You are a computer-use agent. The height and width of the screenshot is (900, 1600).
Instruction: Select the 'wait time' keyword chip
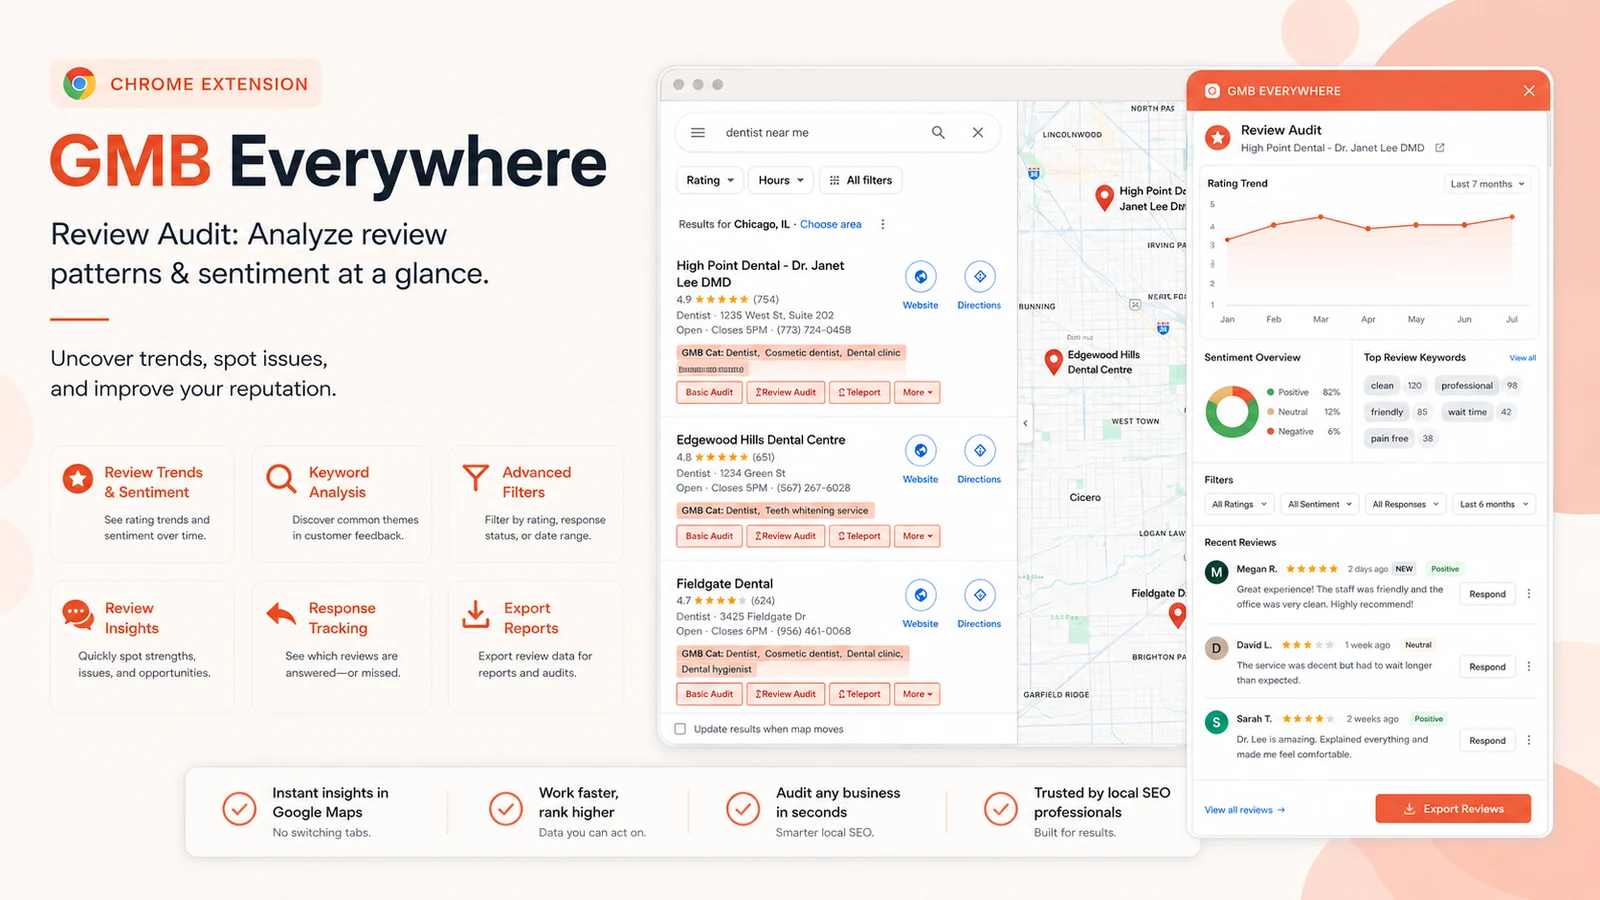(1467, 412)
